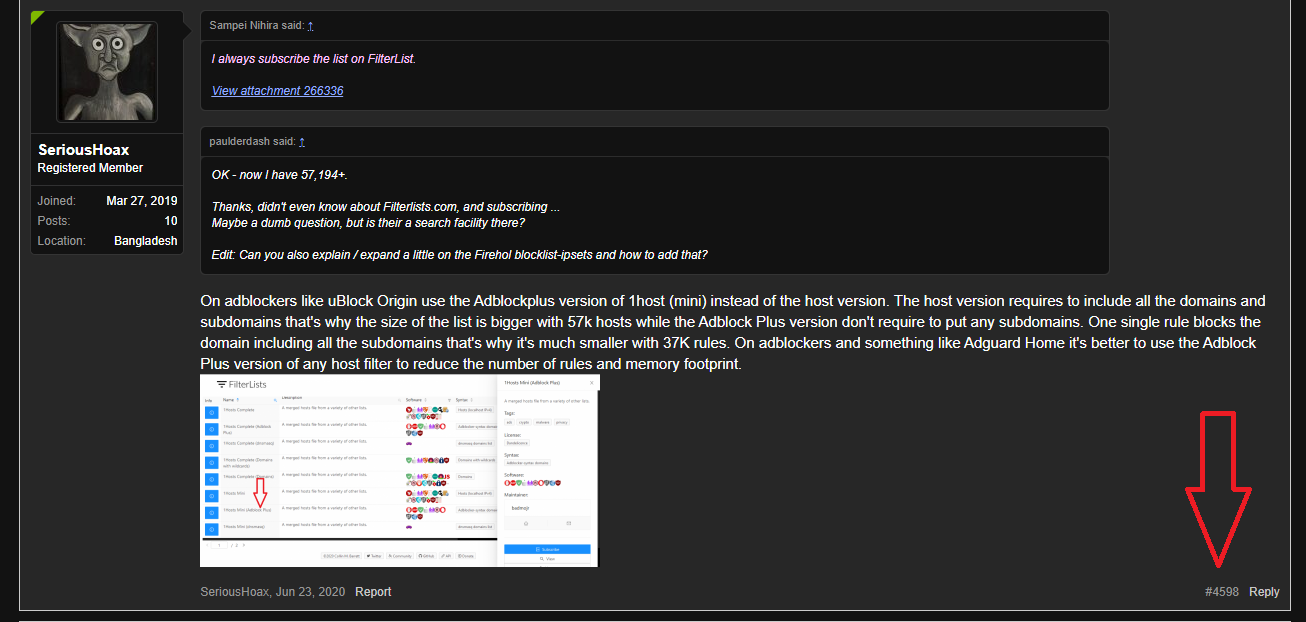Viewport: 1306px width, 622px height.
Task: Reply to this post
Action: pyautogui.click(x=1264, y=592)
